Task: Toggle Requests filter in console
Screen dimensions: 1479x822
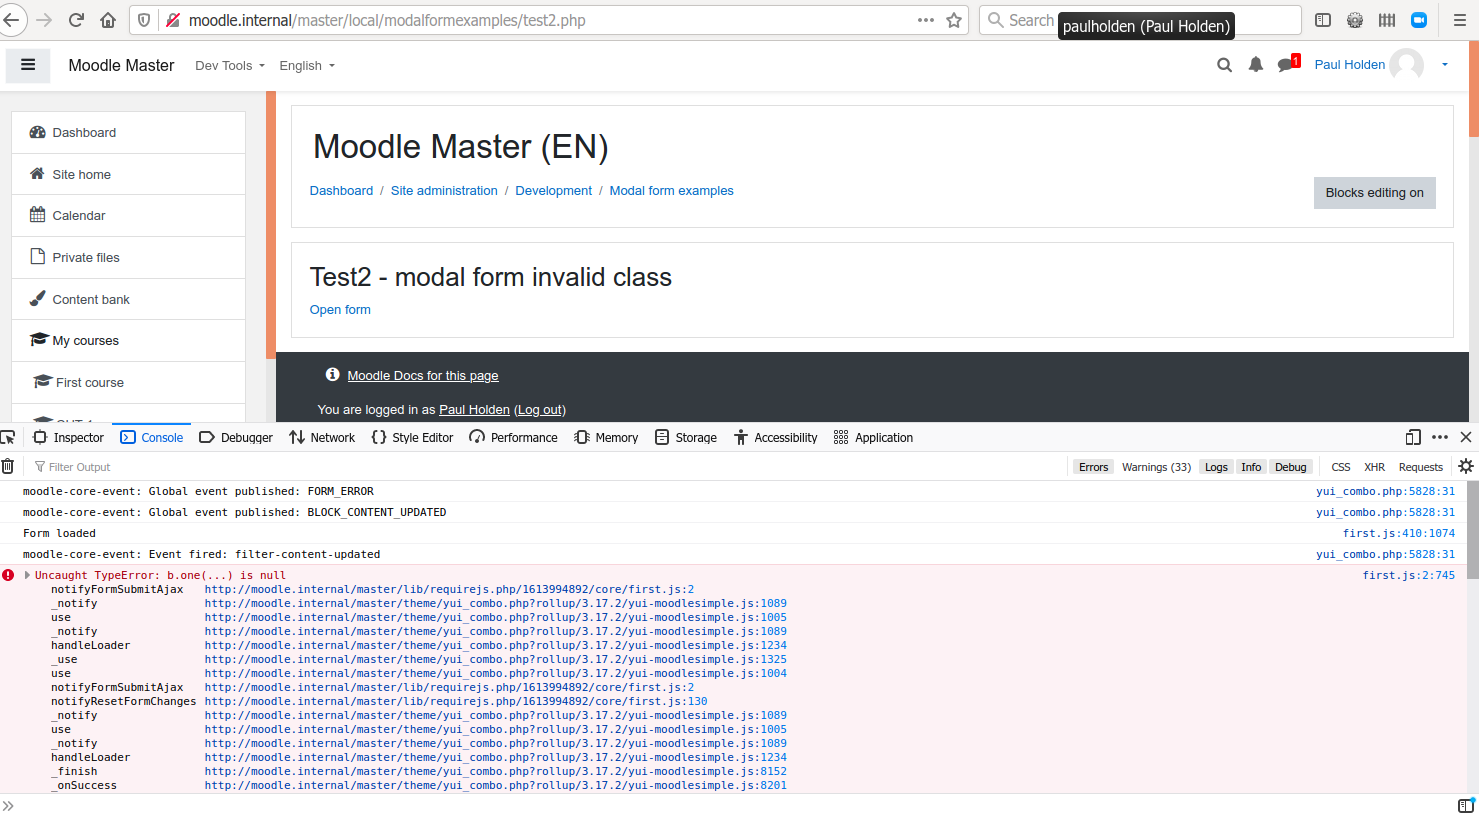Action: tap(1421, 467)
